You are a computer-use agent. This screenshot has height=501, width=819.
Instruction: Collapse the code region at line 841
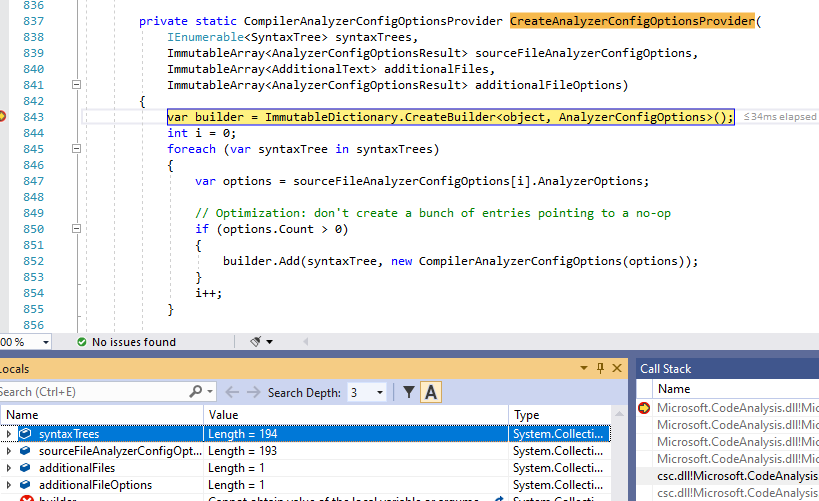(x=76, y=85)
